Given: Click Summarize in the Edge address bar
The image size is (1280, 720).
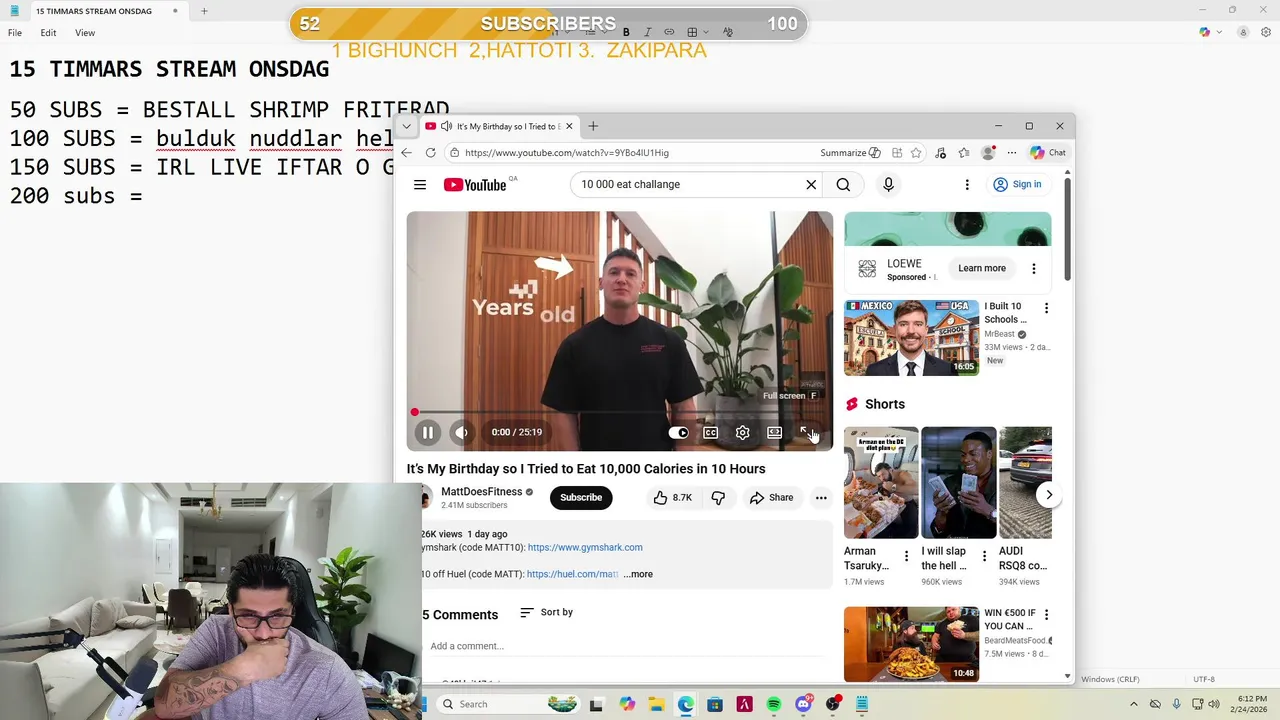Looking at the screenshot, I should (850, 153).
